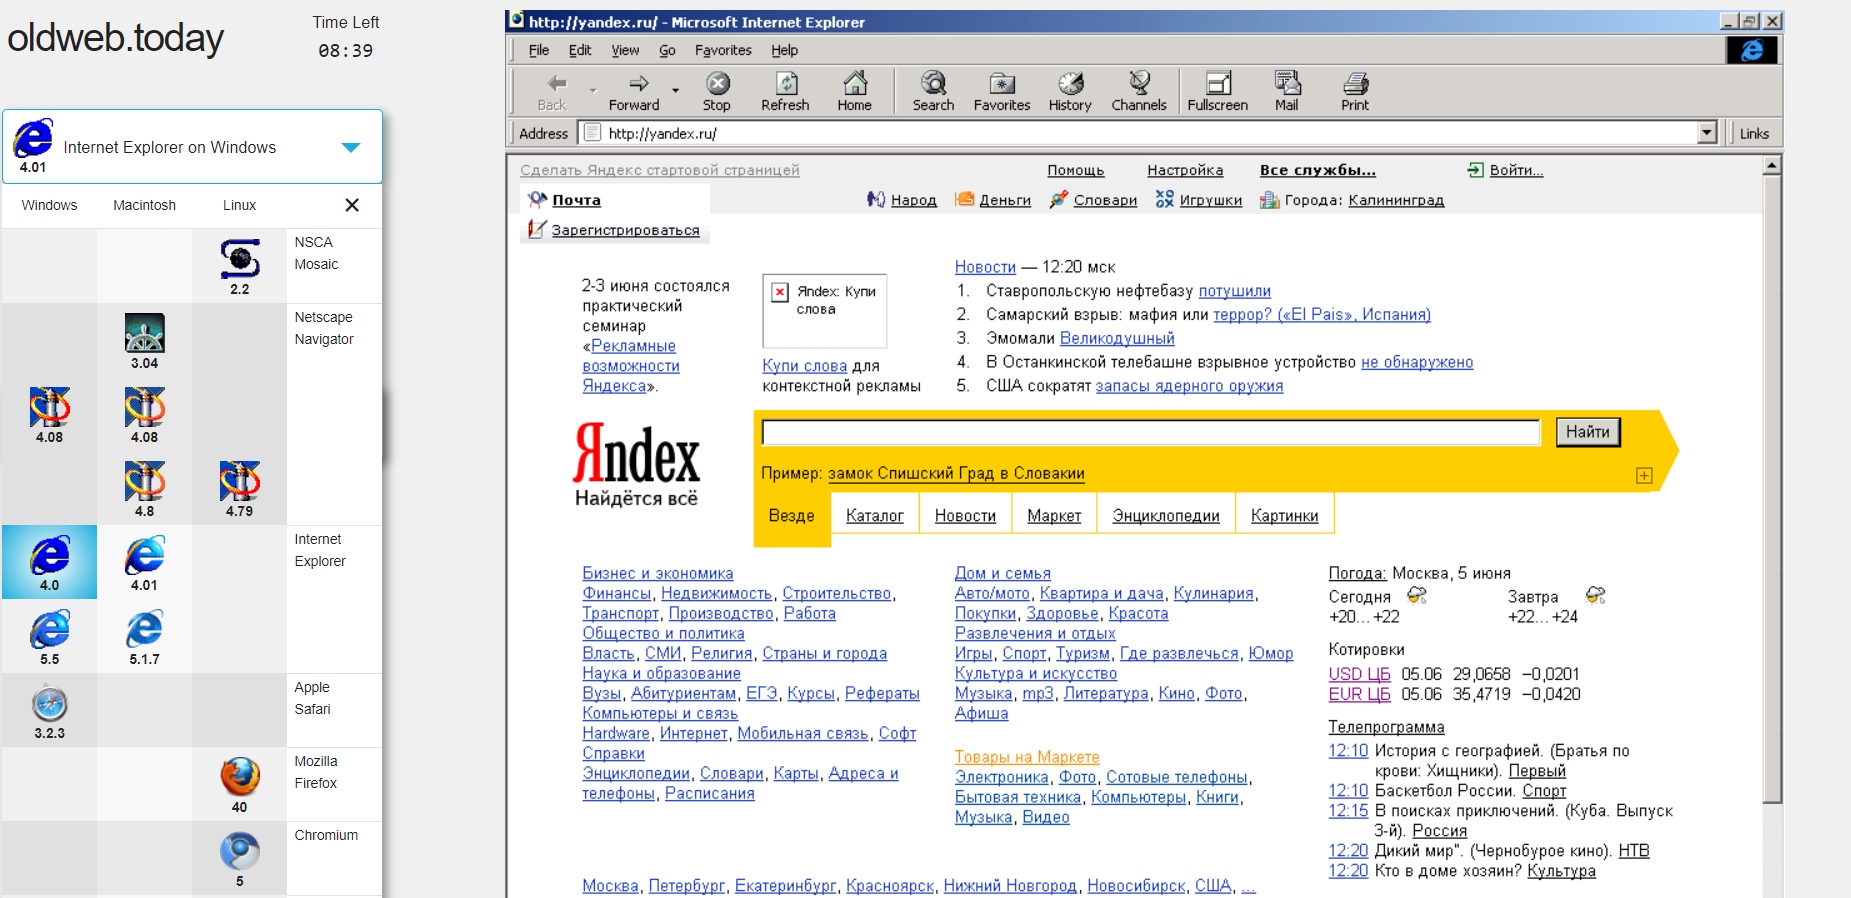Click inside the Yandex search field
Viewport: 1851px width, 898px height.
(1150, 432)
